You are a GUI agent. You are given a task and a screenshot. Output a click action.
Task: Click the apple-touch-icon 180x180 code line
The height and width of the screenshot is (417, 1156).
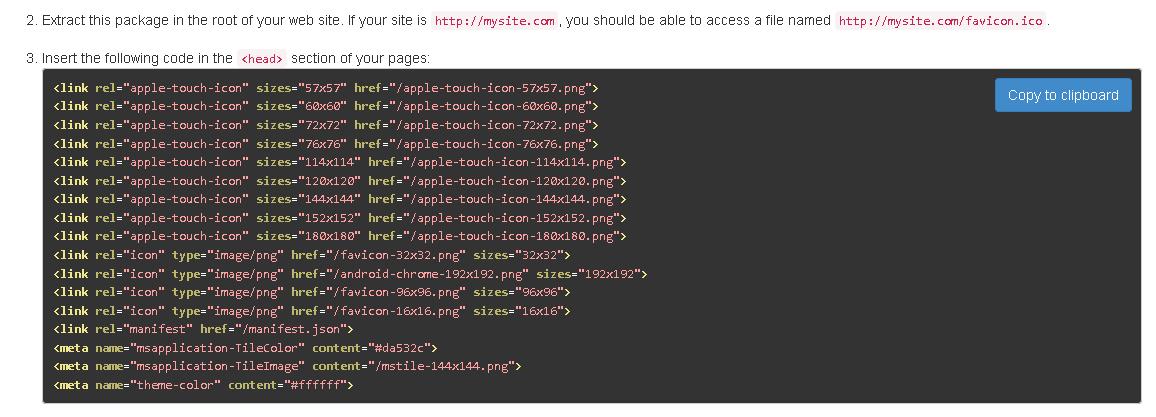pos(340,236)
